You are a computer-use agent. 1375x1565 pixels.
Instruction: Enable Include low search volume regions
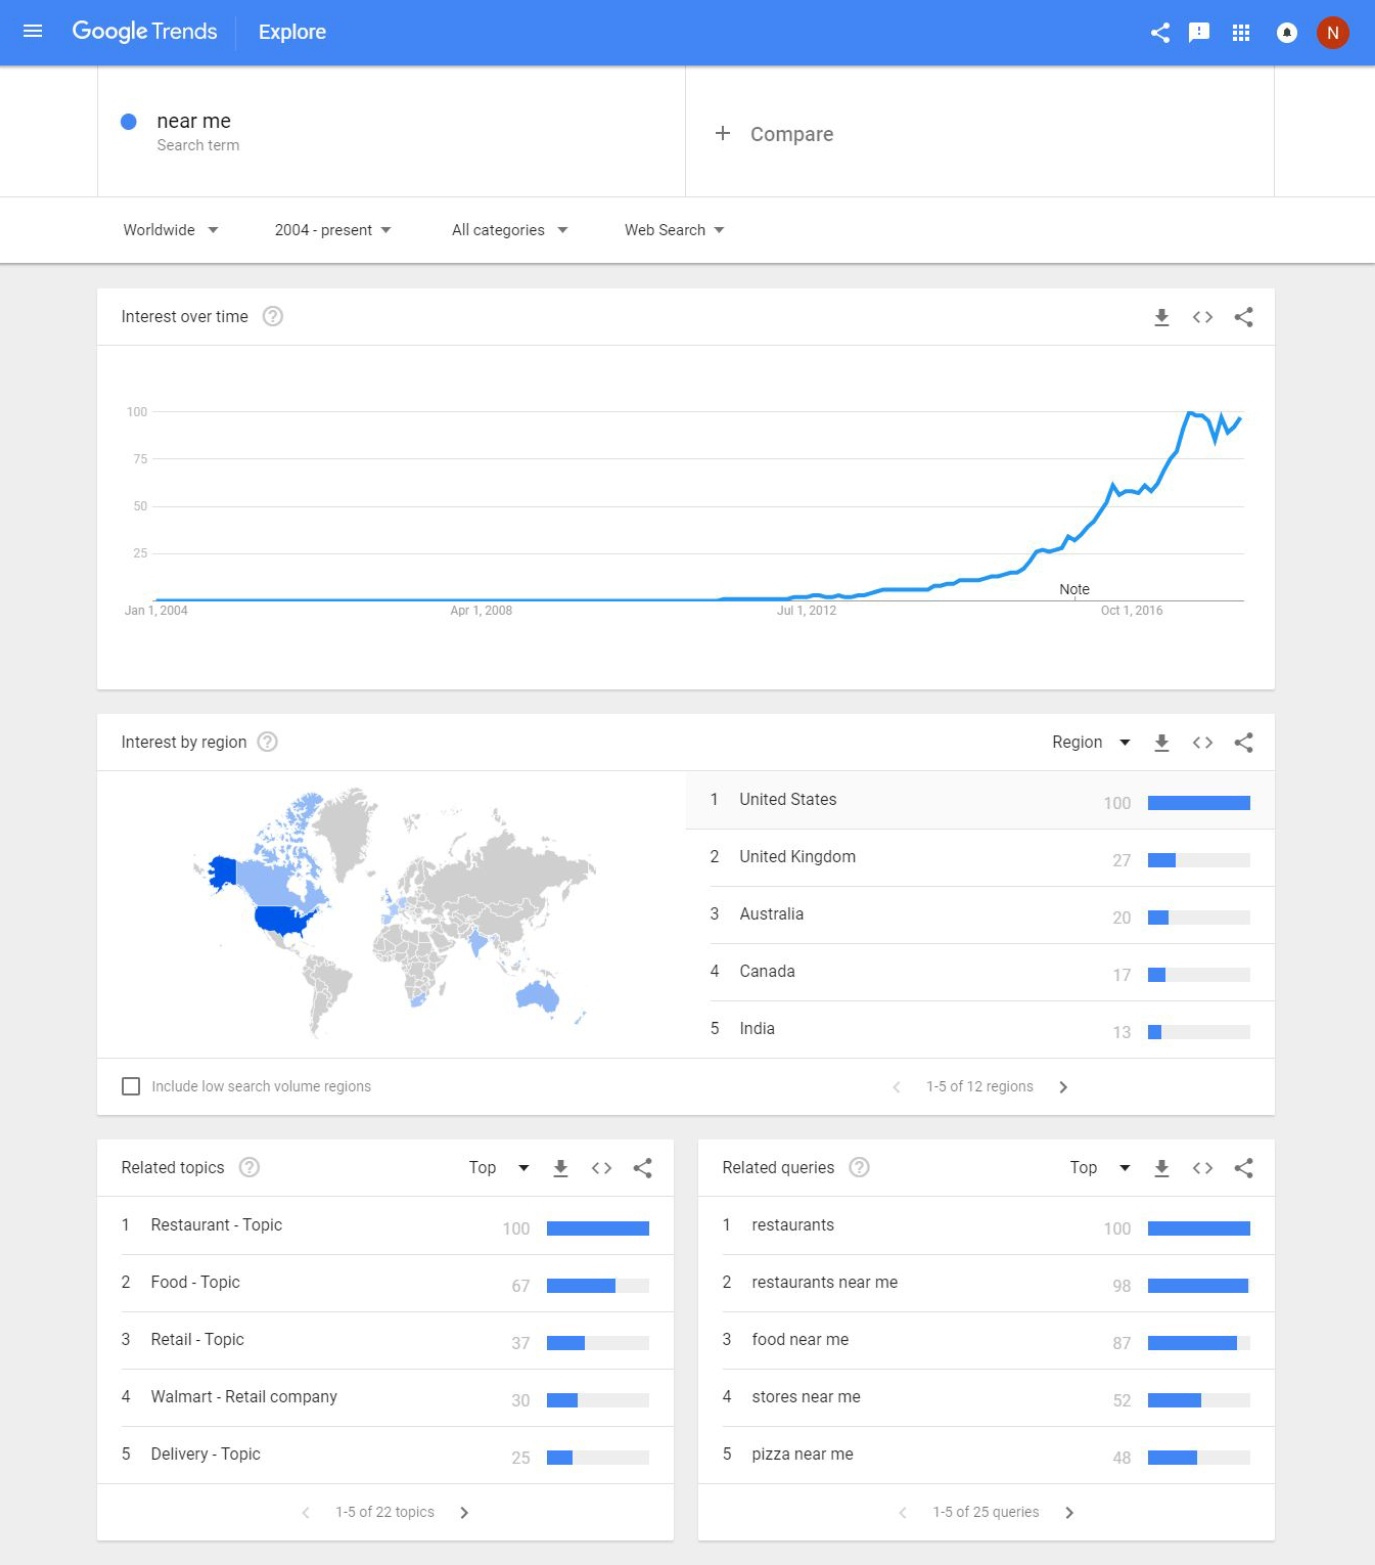point(130,1086)
